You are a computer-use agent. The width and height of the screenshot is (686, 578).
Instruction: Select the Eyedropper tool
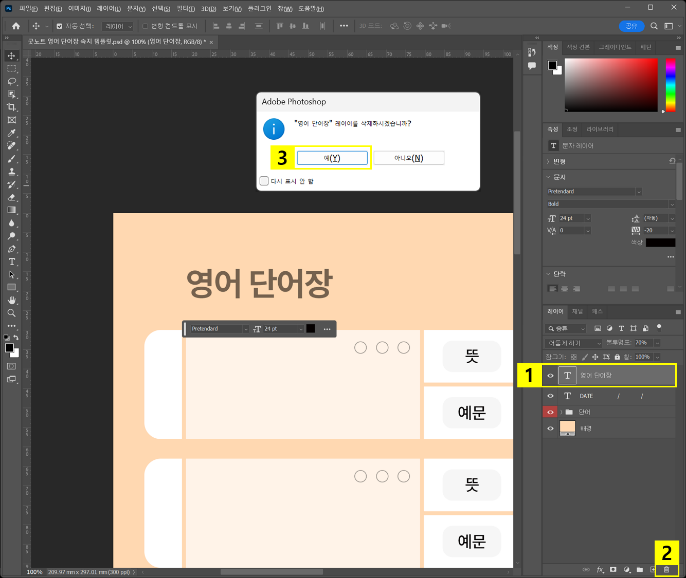tap(11, 132)
